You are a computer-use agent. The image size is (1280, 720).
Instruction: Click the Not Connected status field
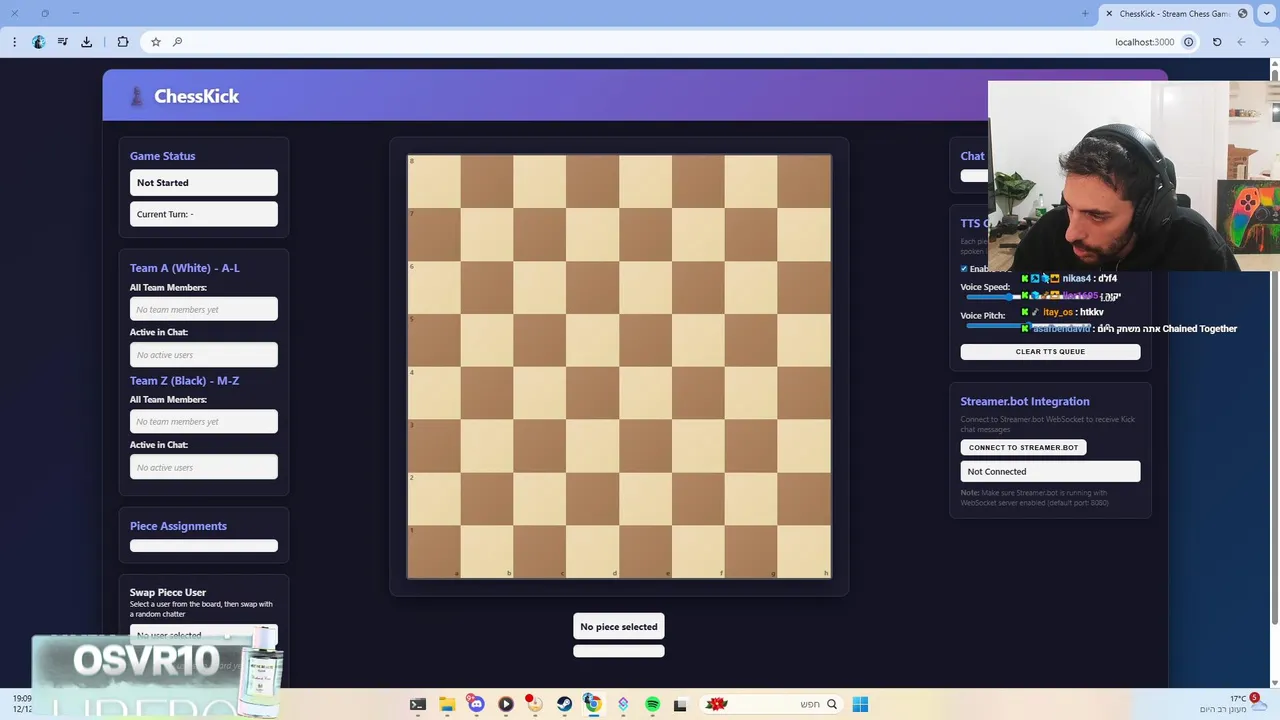(1050, 471)
